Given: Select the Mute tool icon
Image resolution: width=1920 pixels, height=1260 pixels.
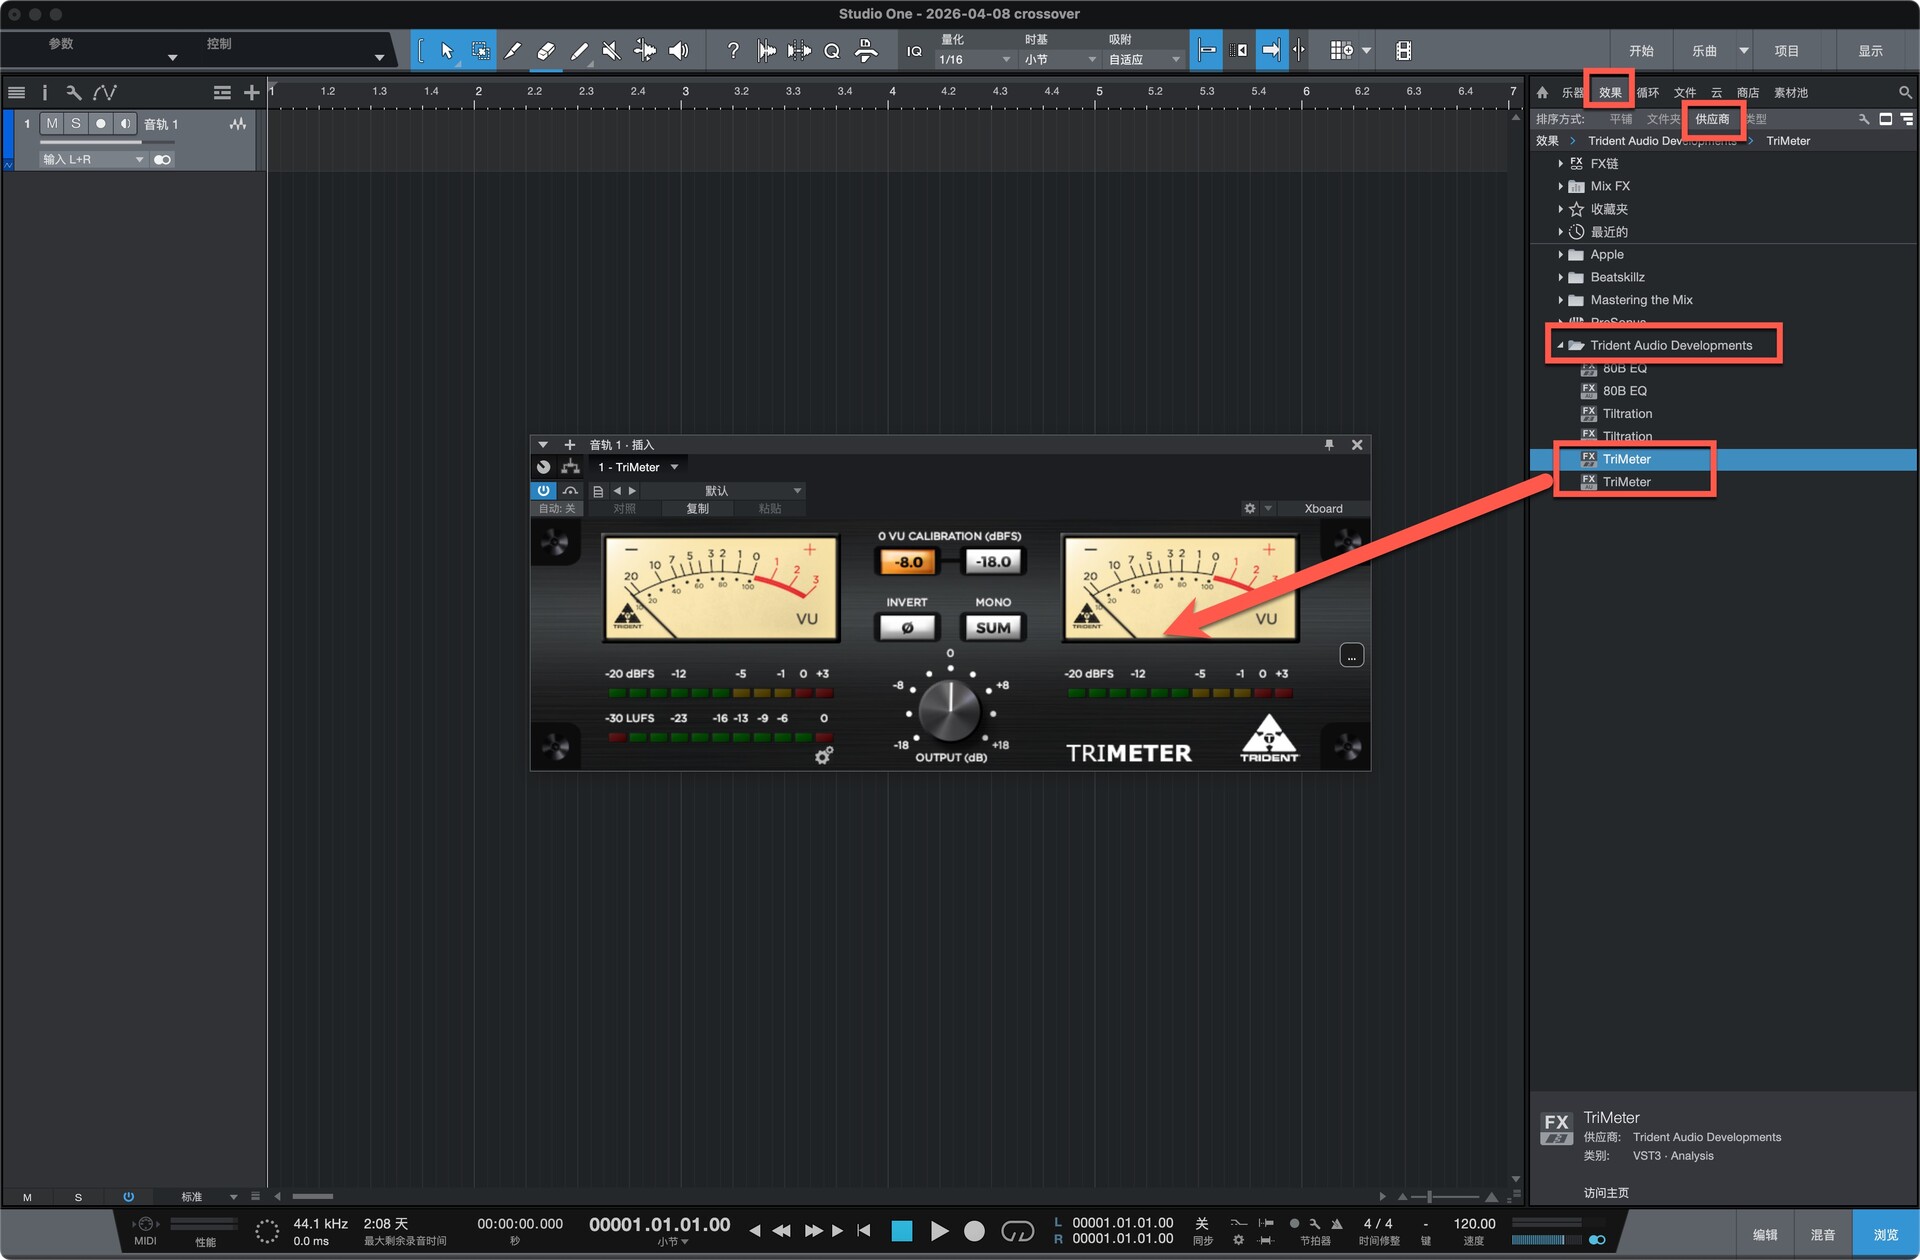Looking at the screenshot, I should pos(611,51).
